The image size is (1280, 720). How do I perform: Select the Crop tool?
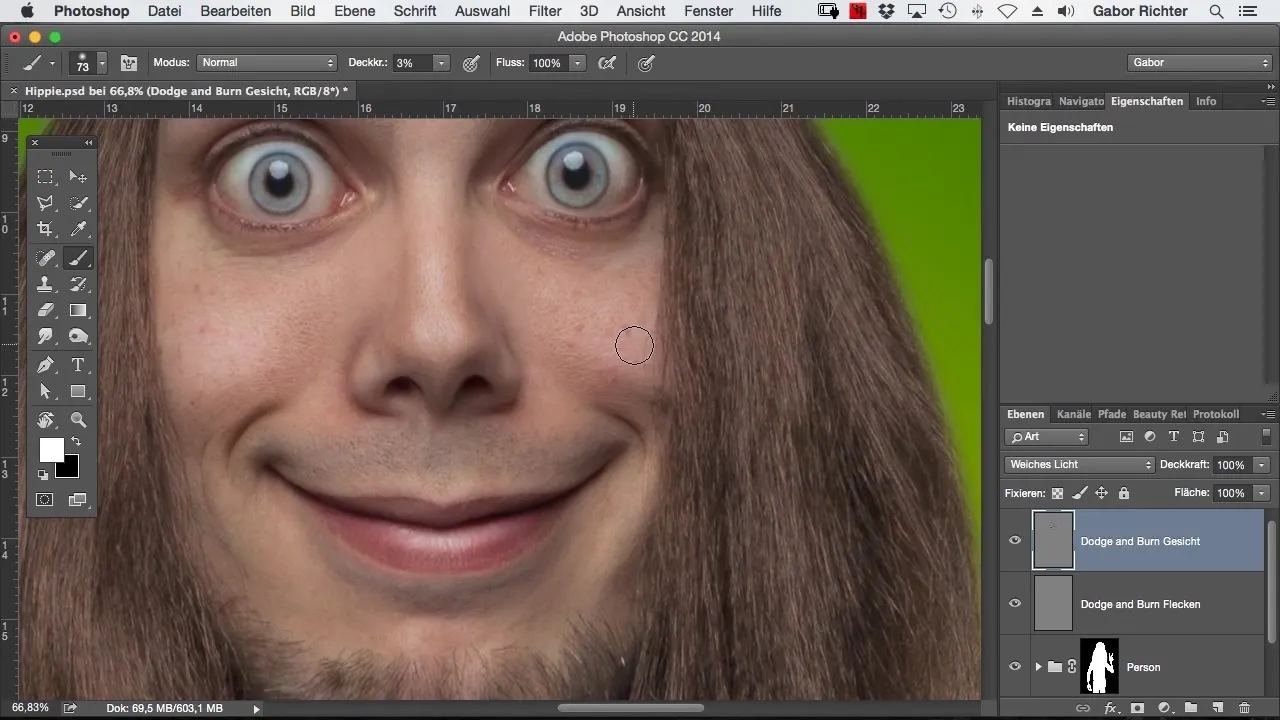coord(45,229)
